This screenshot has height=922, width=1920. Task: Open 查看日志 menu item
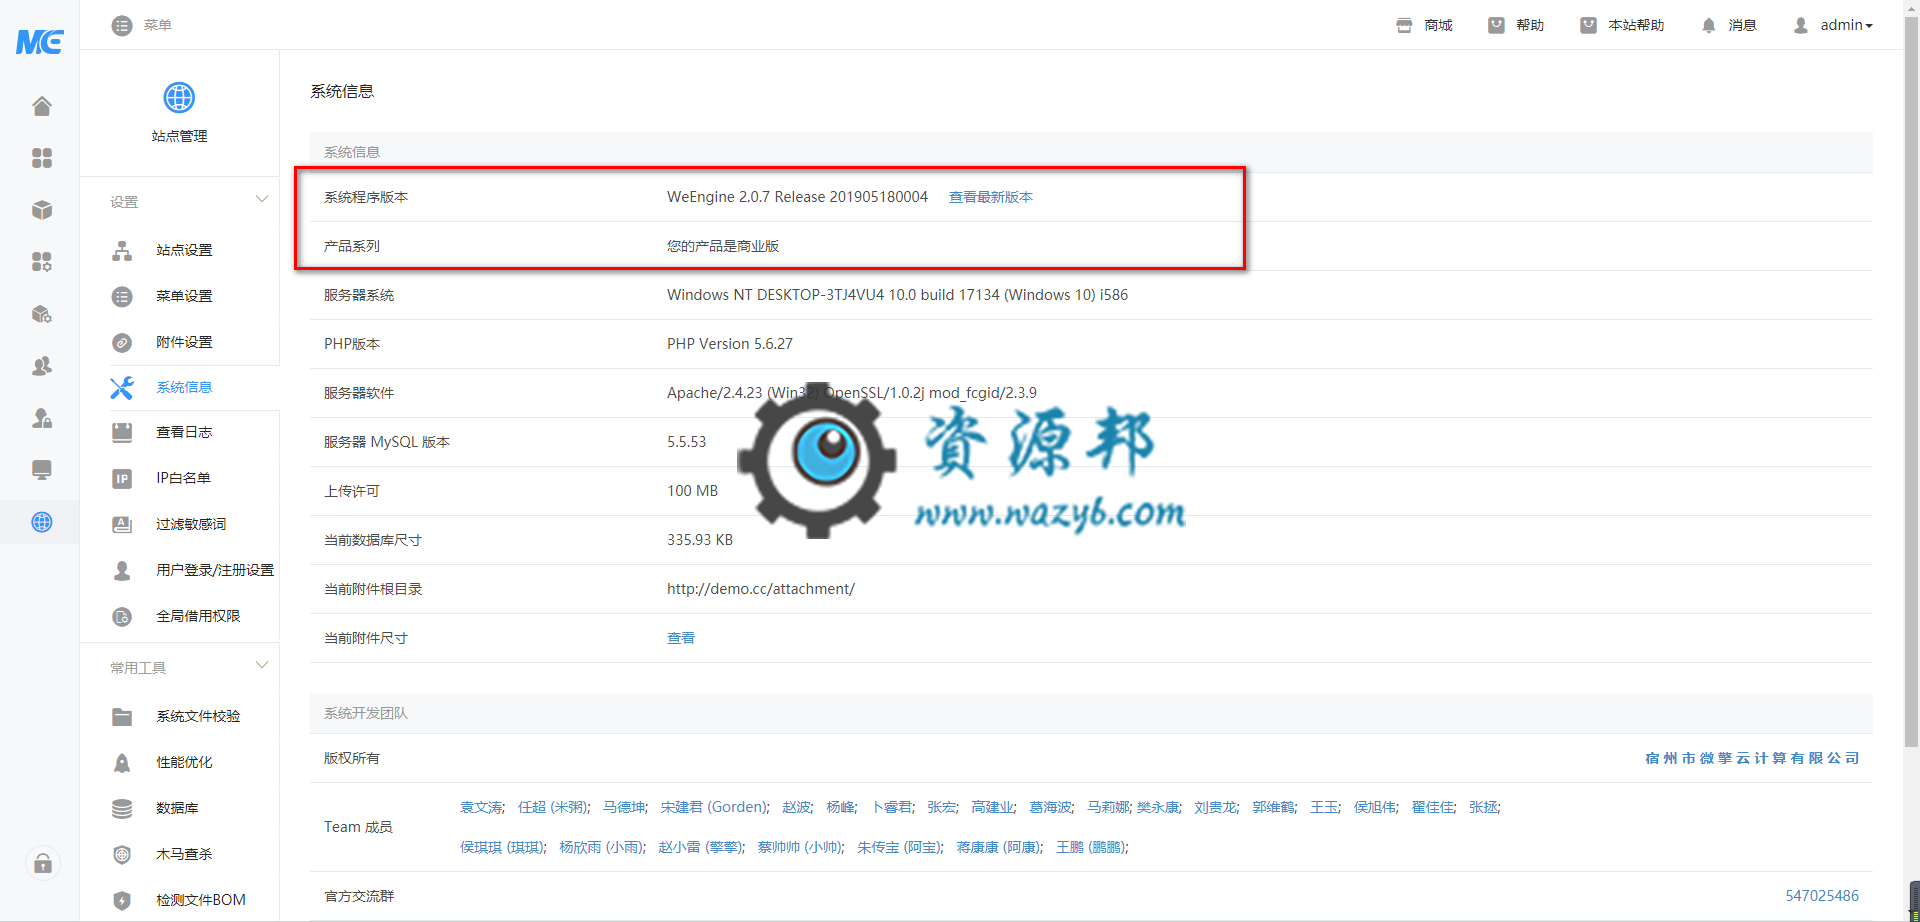click(184, 432)
